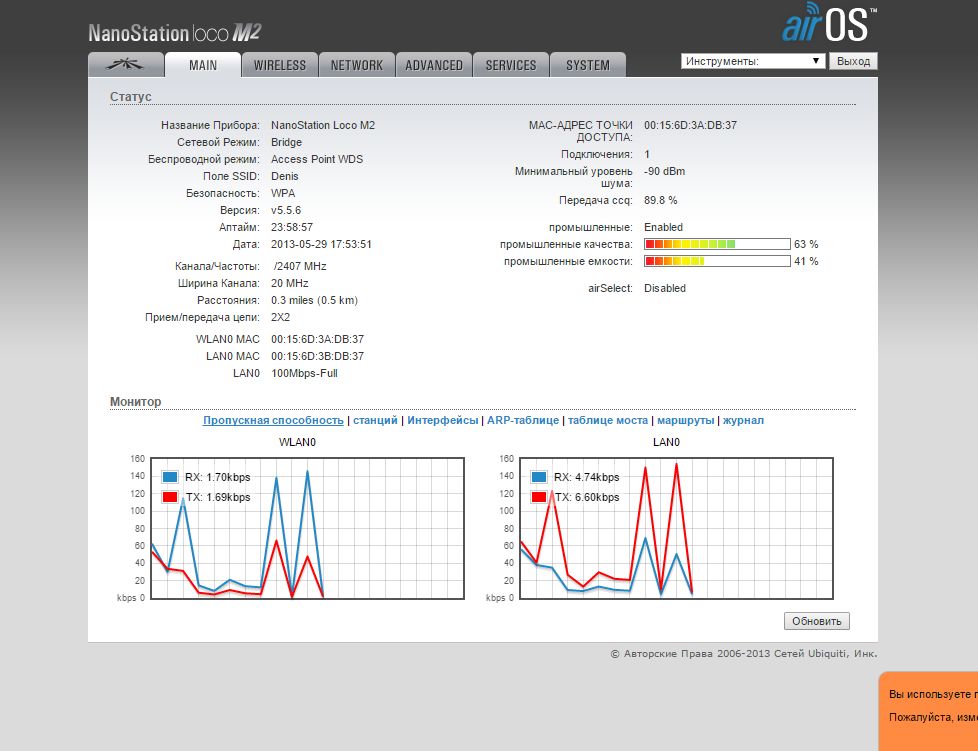Expand the Инструменты dropdown

(753, 61)
